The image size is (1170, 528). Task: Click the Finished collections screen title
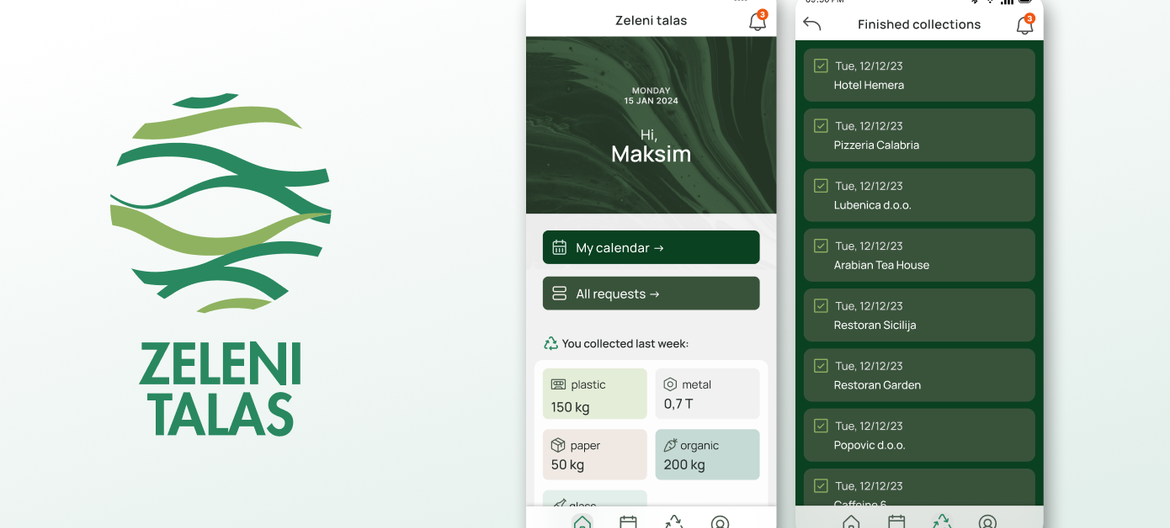[919, 25]
